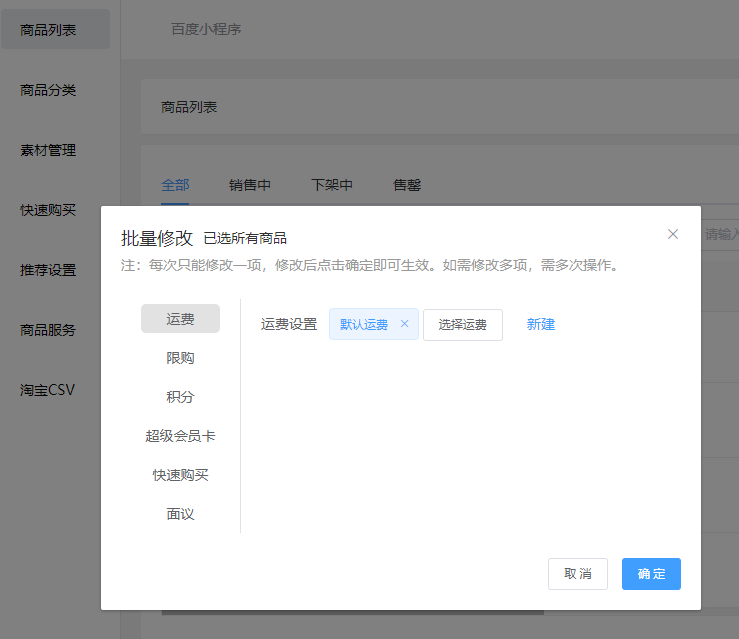Click the 百度小程序 tab
Viewport: 739px width, 639px height.
pos(206,29)
